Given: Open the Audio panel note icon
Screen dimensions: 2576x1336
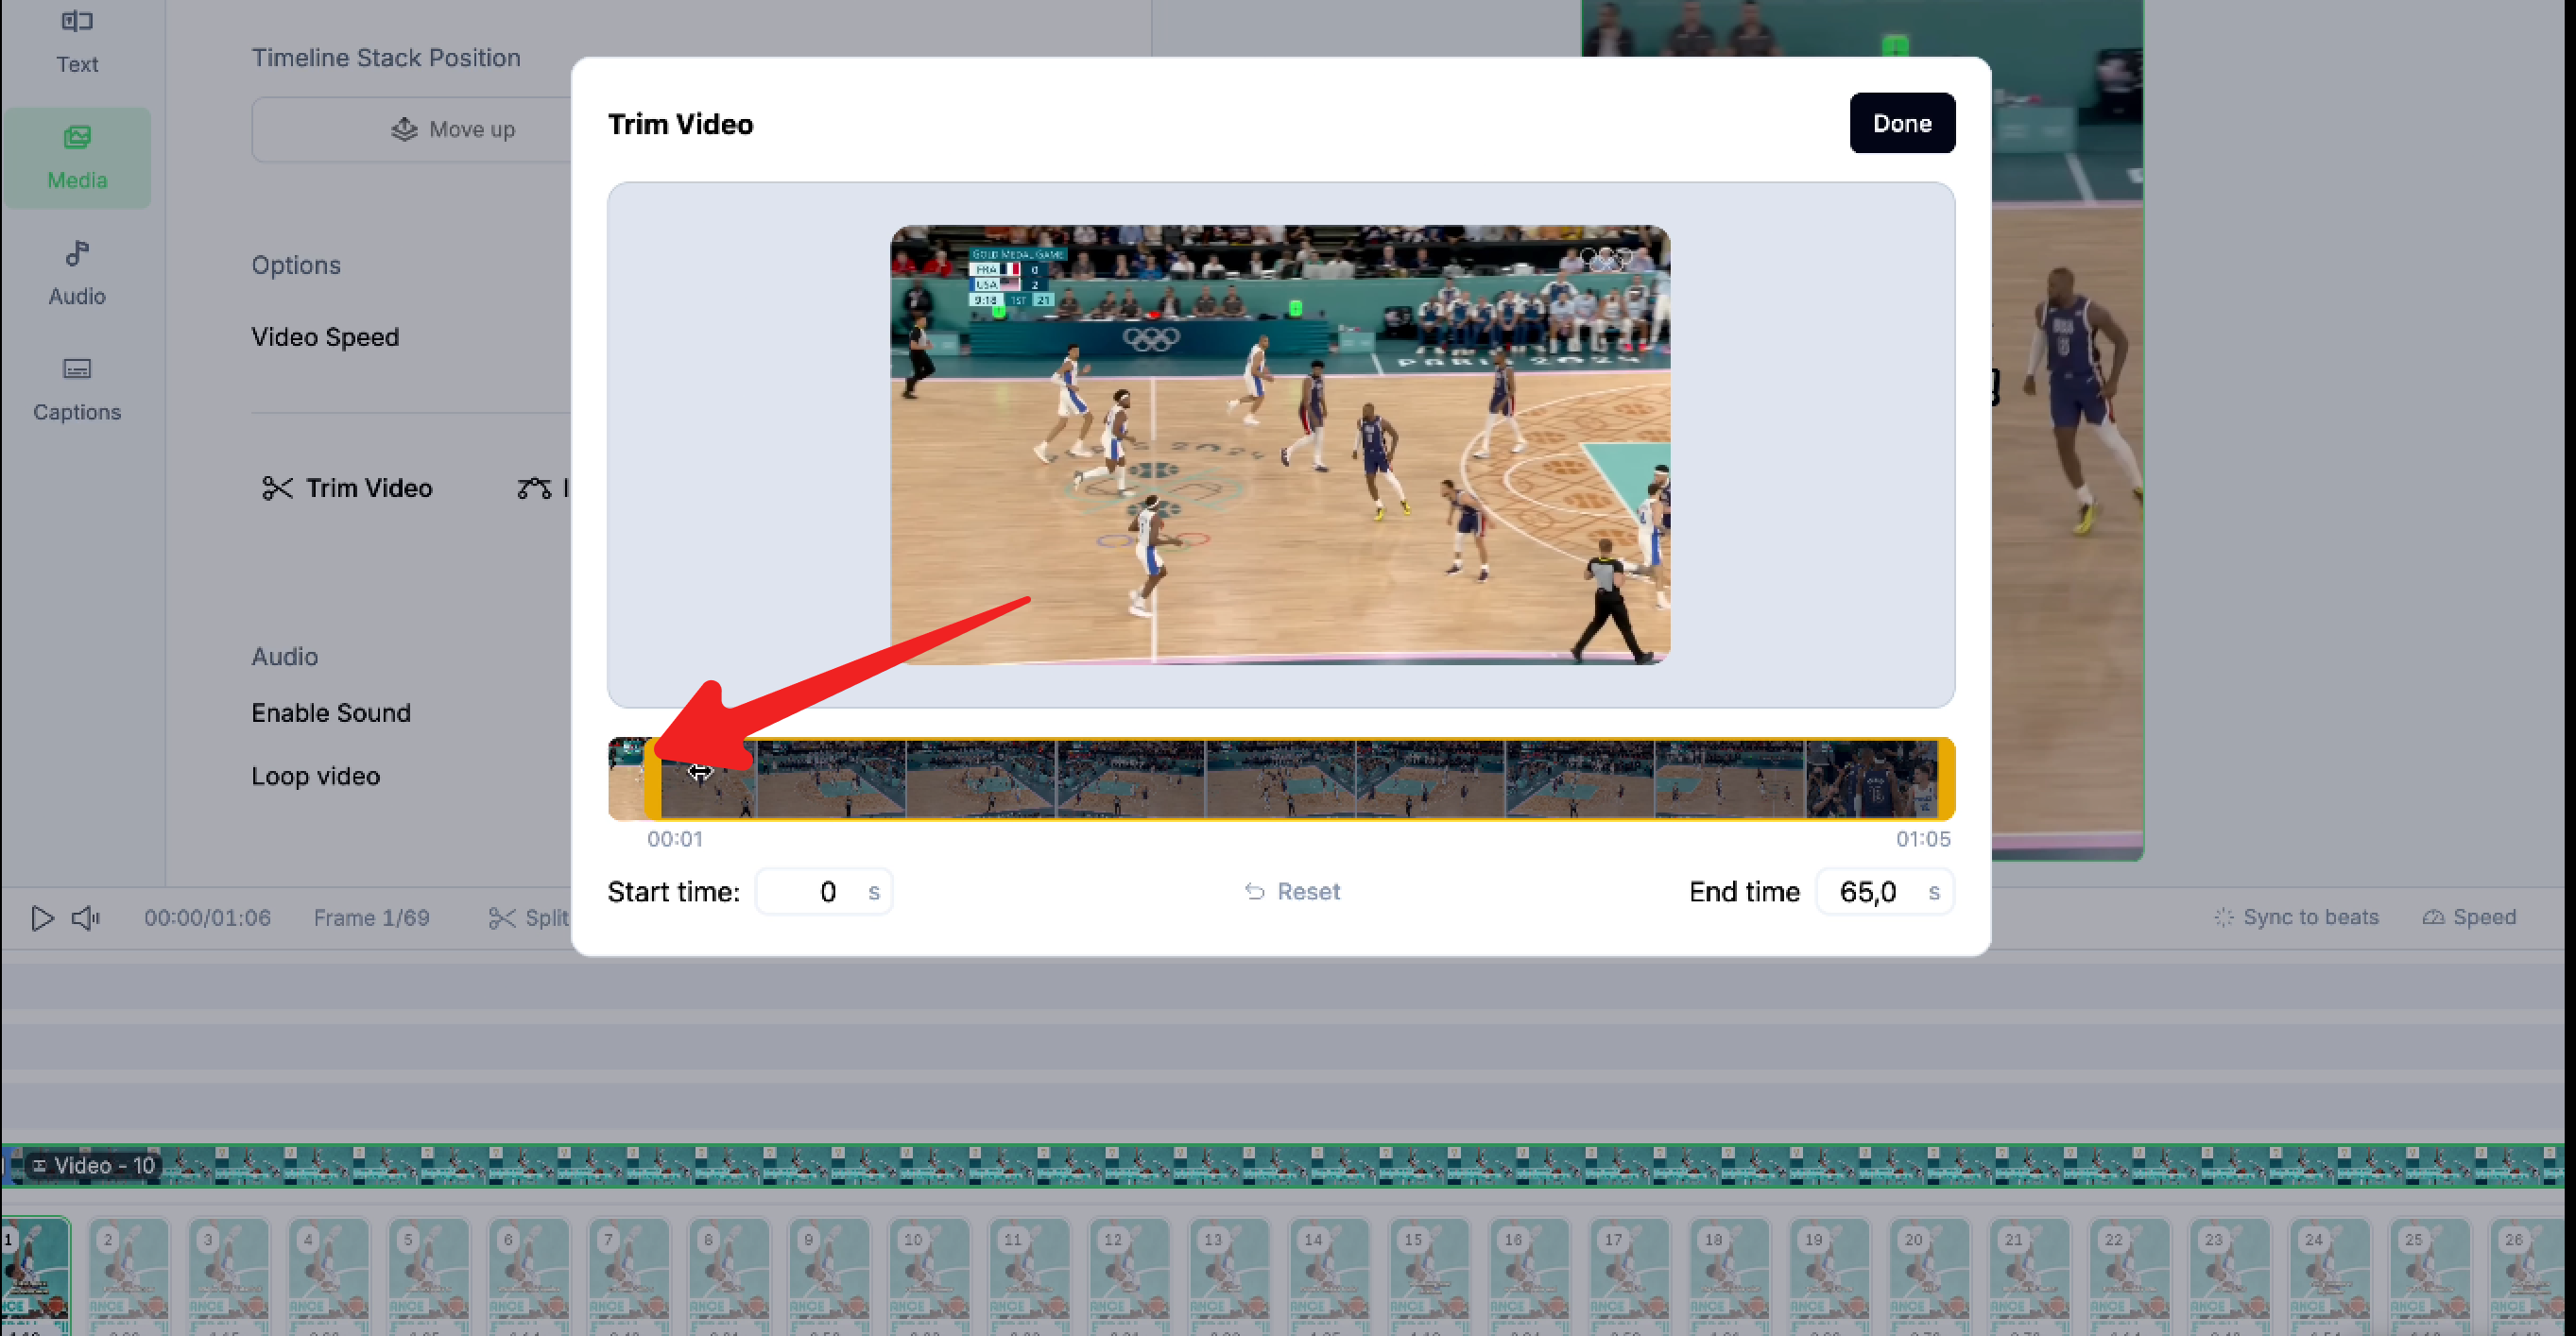Looking at the screenshot, I should coord(77,254).
